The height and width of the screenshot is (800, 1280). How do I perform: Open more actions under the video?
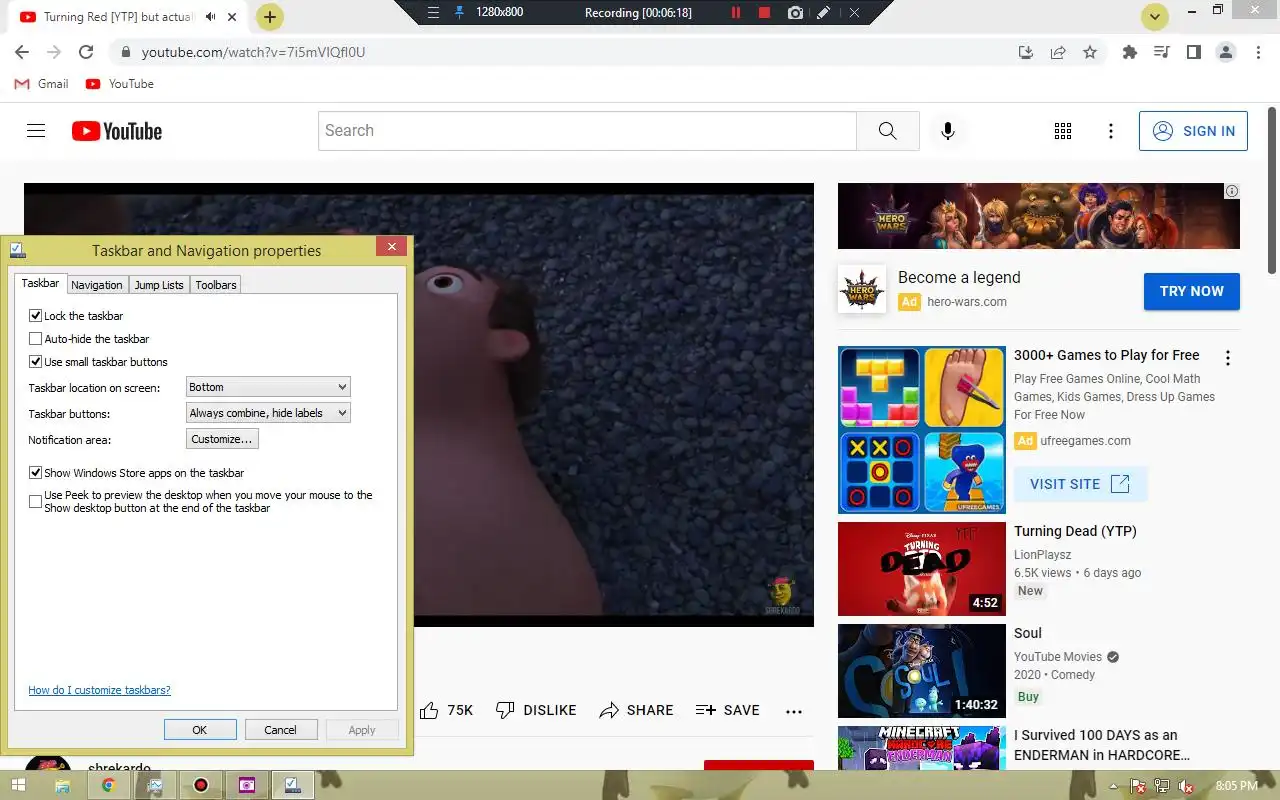pyautogui.click(x=794, y=711)
